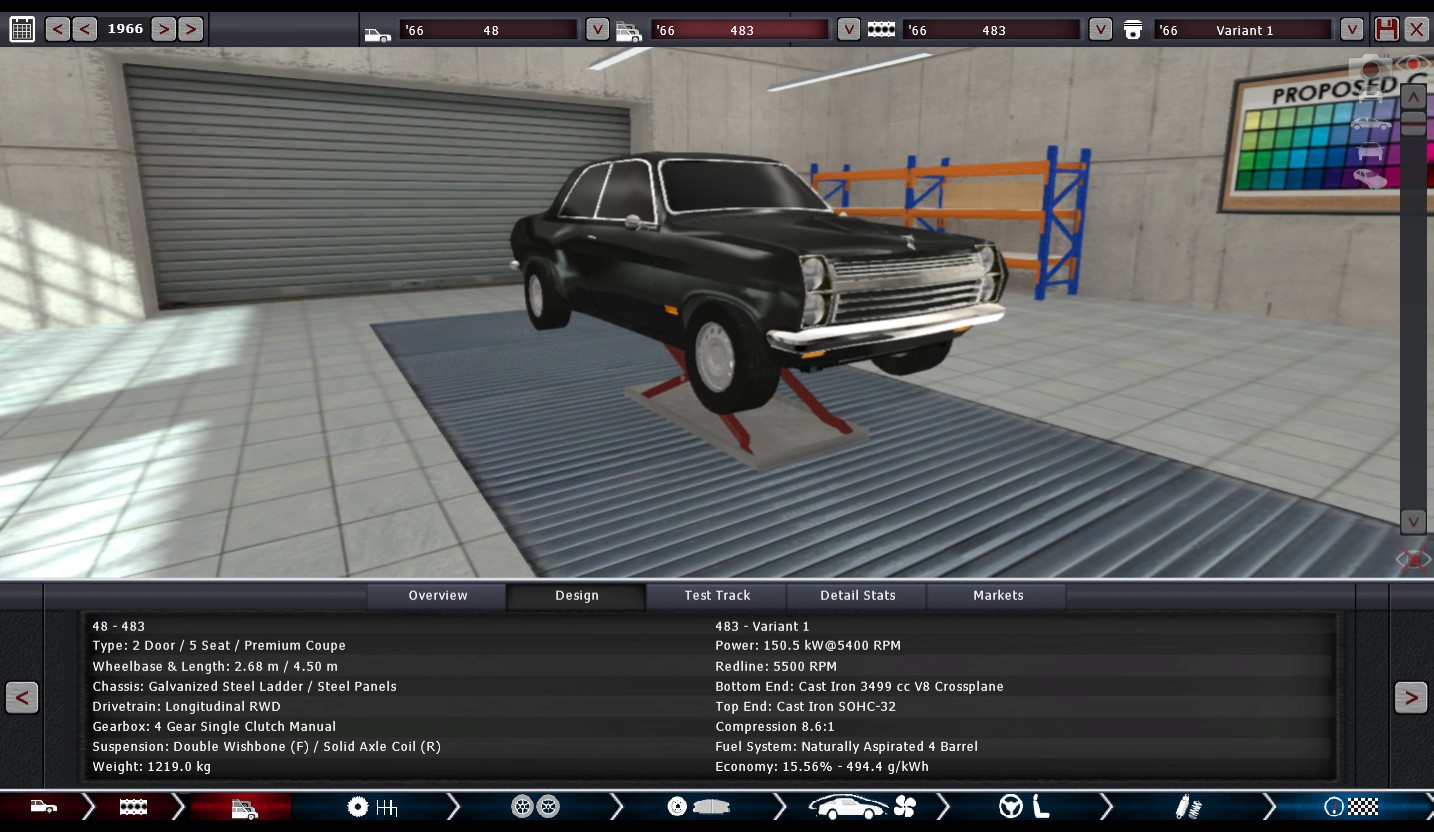Click the down arrow below the vertical slider
This screenshot has height=832, width=1434.
tap(1413, 522)
